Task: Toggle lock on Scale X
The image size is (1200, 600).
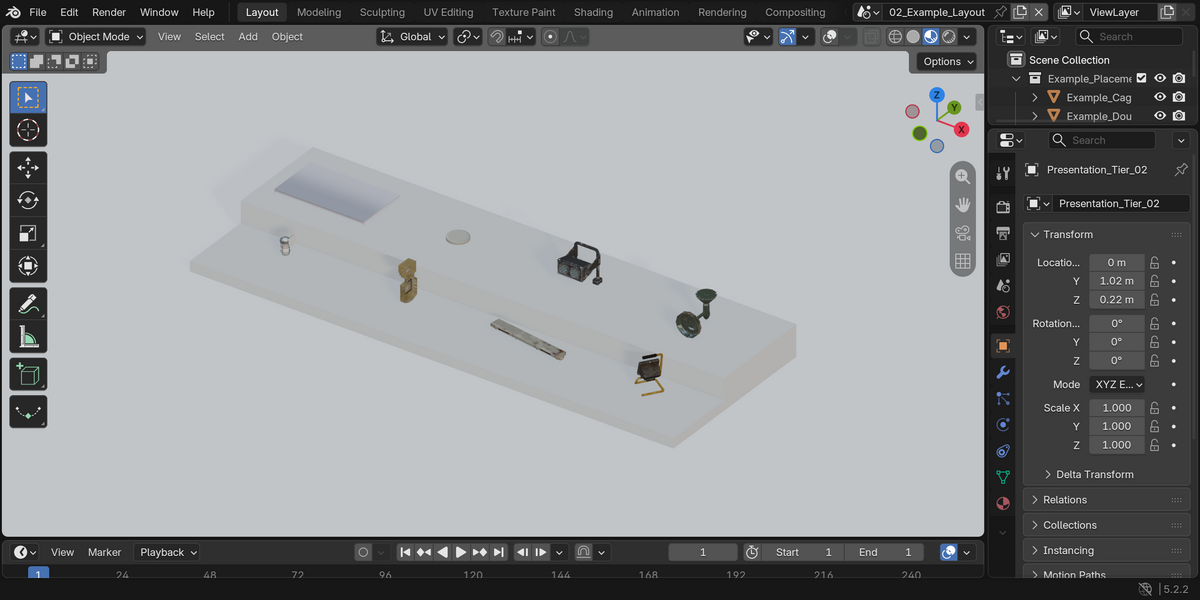Action: (x=1154, y=408)
